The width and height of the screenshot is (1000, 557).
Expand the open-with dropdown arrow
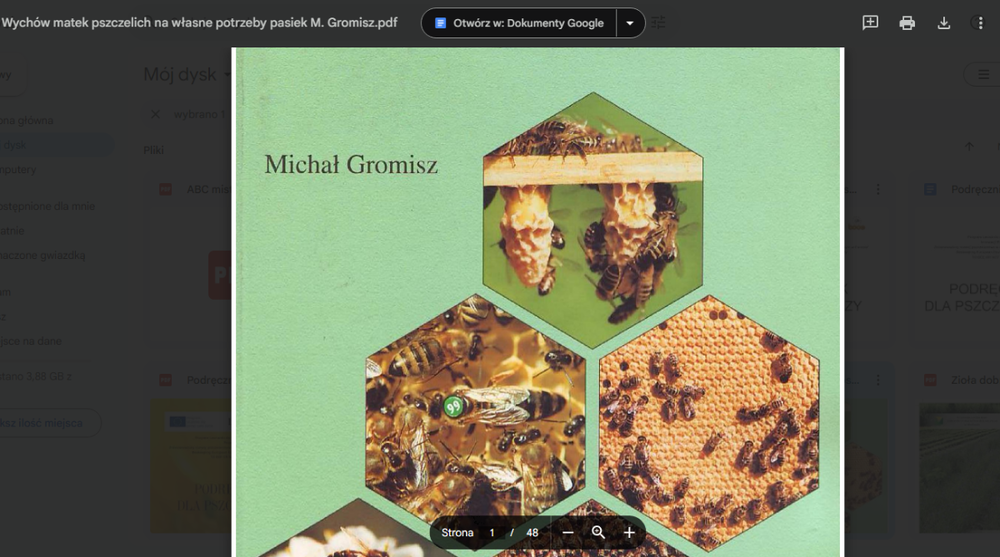(630, 23)
